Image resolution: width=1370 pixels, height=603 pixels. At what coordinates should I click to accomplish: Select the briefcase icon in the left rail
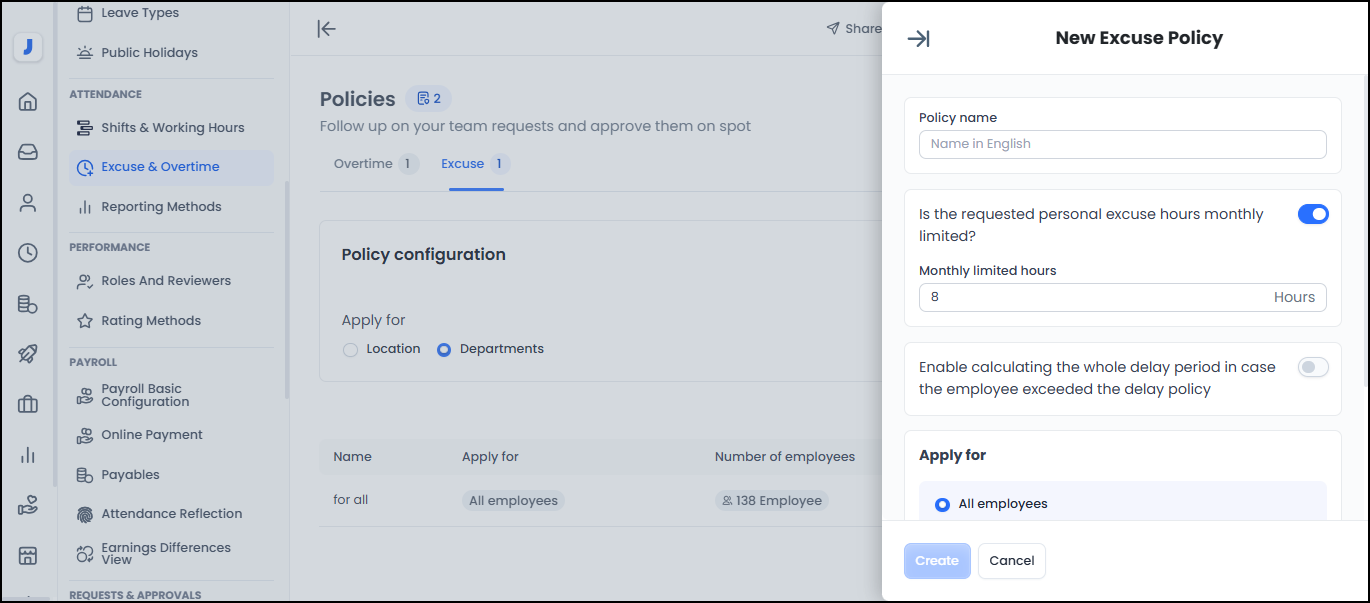26,404
